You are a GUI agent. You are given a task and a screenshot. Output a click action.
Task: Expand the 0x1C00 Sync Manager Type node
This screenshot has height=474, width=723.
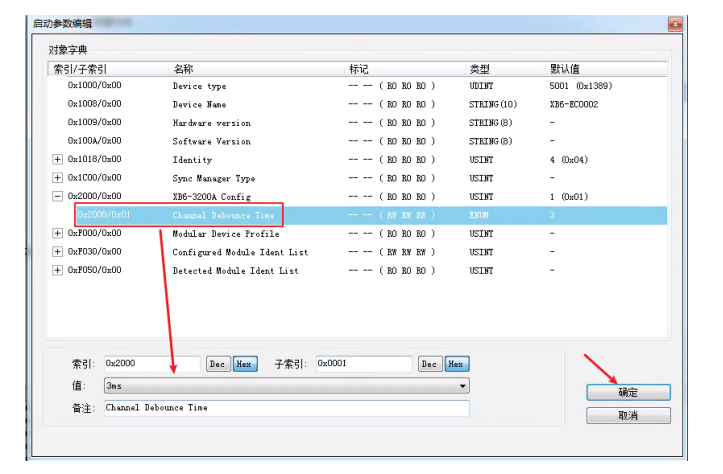(57, 178)
